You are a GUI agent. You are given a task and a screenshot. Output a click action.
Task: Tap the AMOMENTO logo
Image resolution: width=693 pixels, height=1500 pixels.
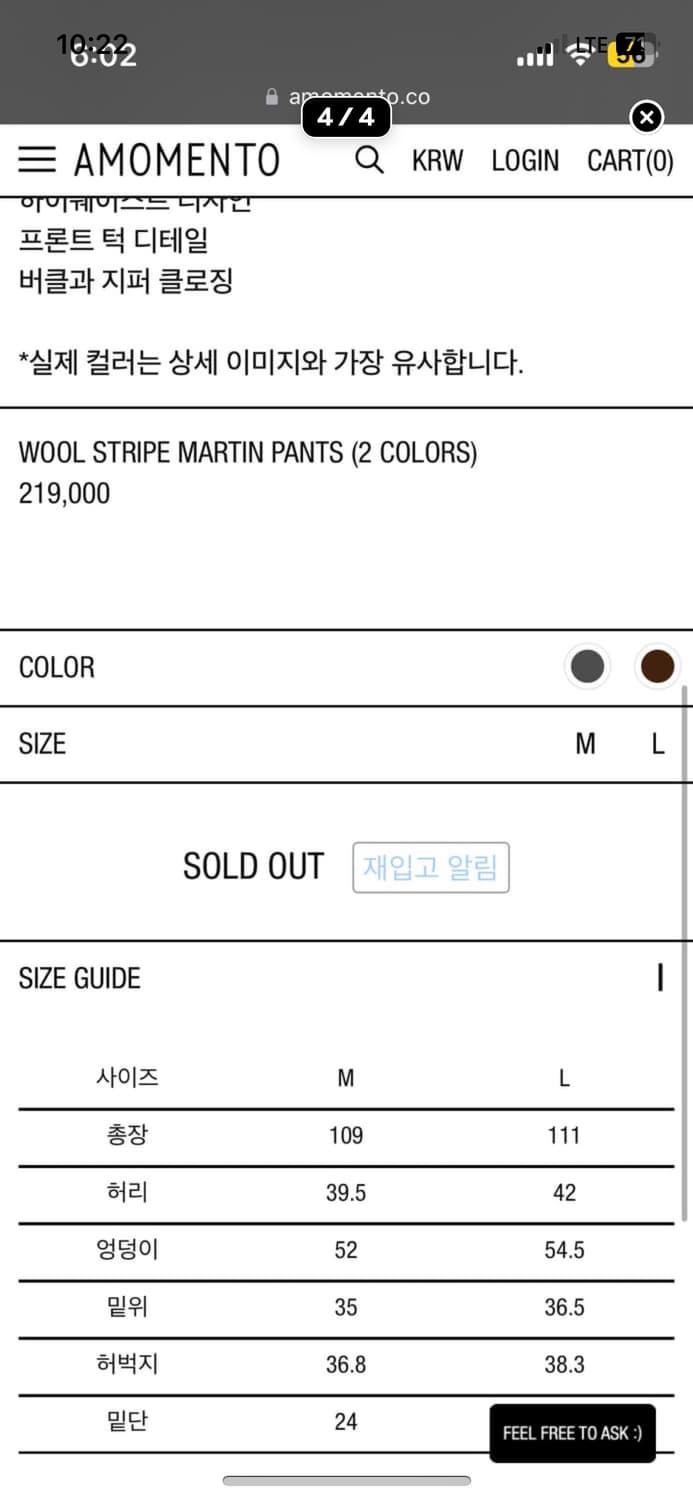pos(177,160)
